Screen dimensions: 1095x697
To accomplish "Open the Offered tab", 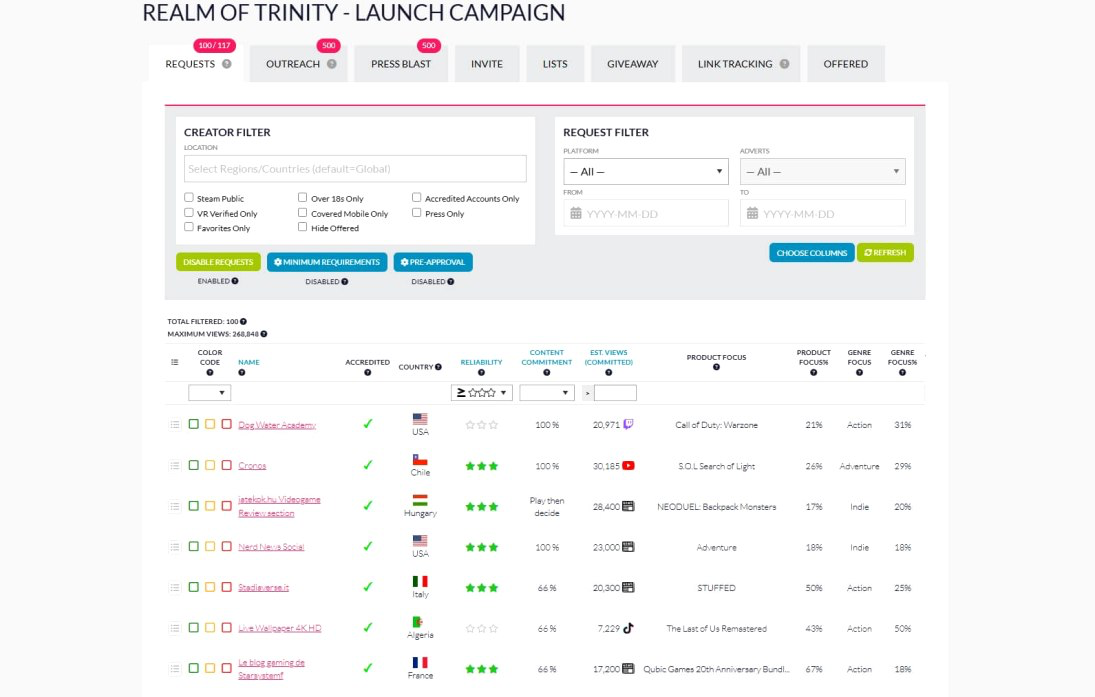I will (846, 64).
